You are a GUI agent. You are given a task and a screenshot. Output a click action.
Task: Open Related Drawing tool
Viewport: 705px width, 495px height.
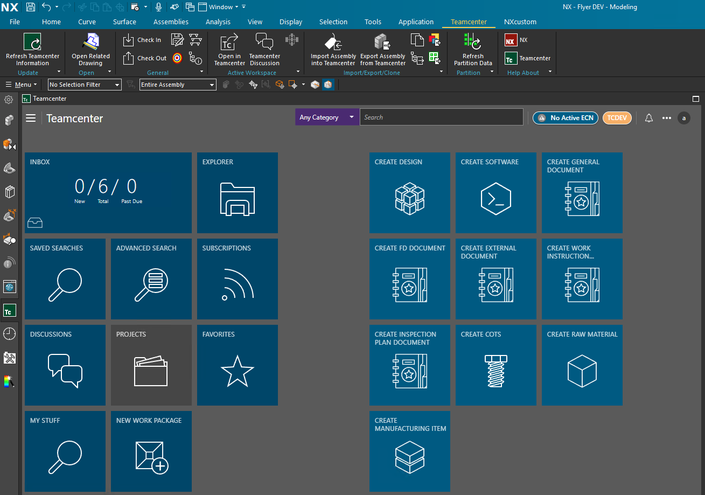coord(91,49)
